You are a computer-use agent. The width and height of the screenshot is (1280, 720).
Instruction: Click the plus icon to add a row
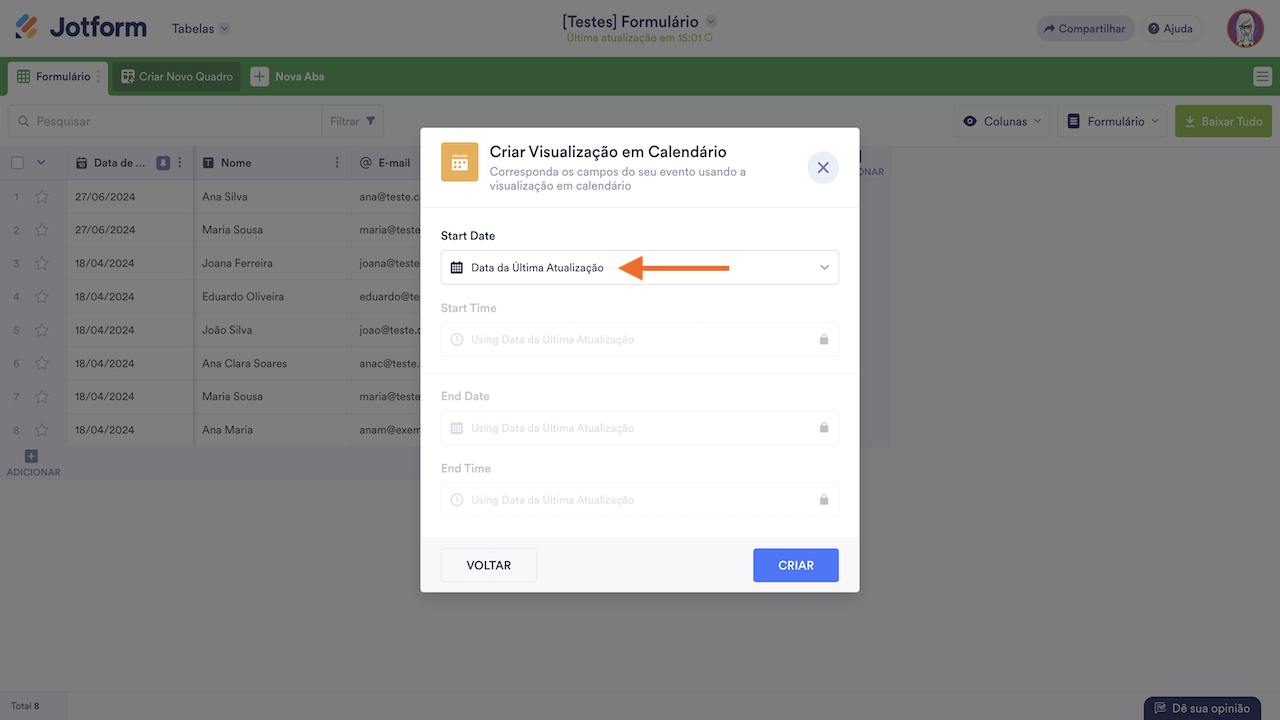click(x=31, y=457)
